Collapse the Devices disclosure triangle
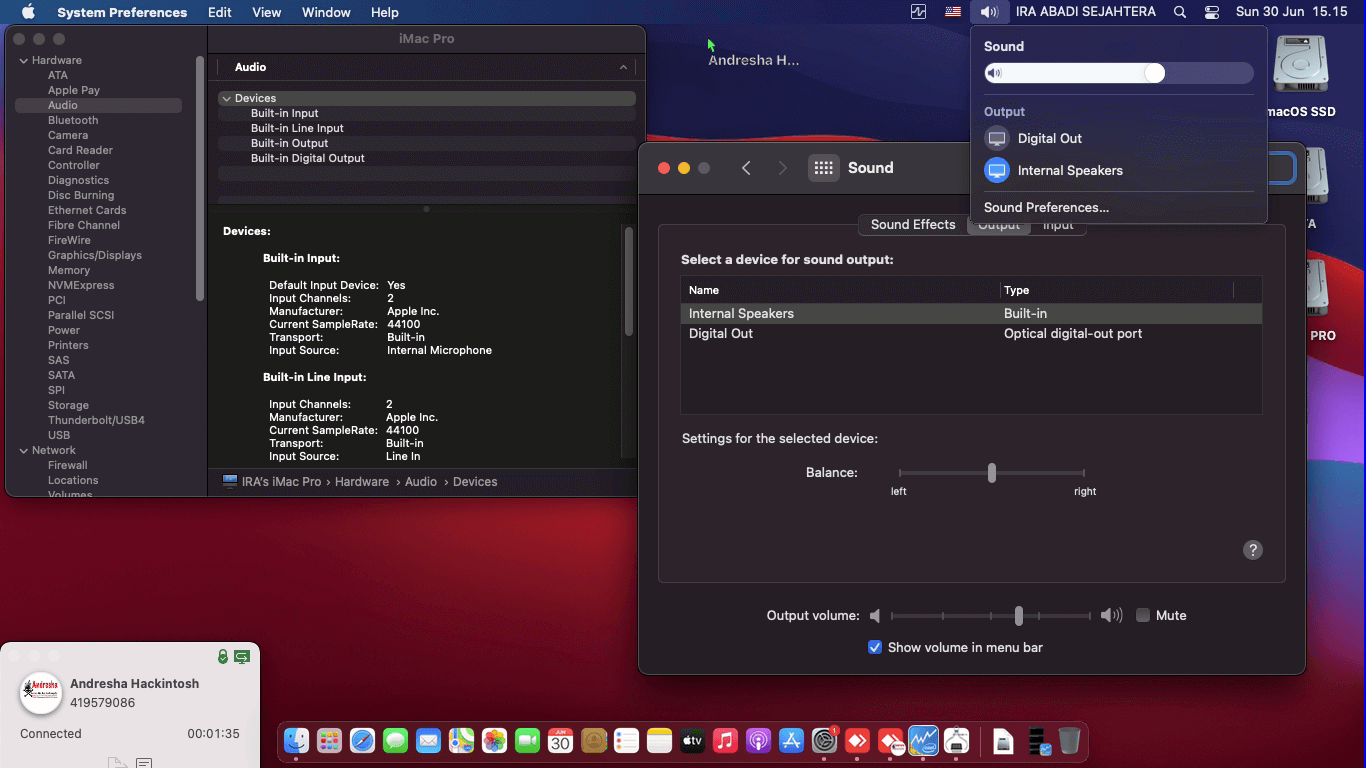The image size is (1366, 768). 227,98
